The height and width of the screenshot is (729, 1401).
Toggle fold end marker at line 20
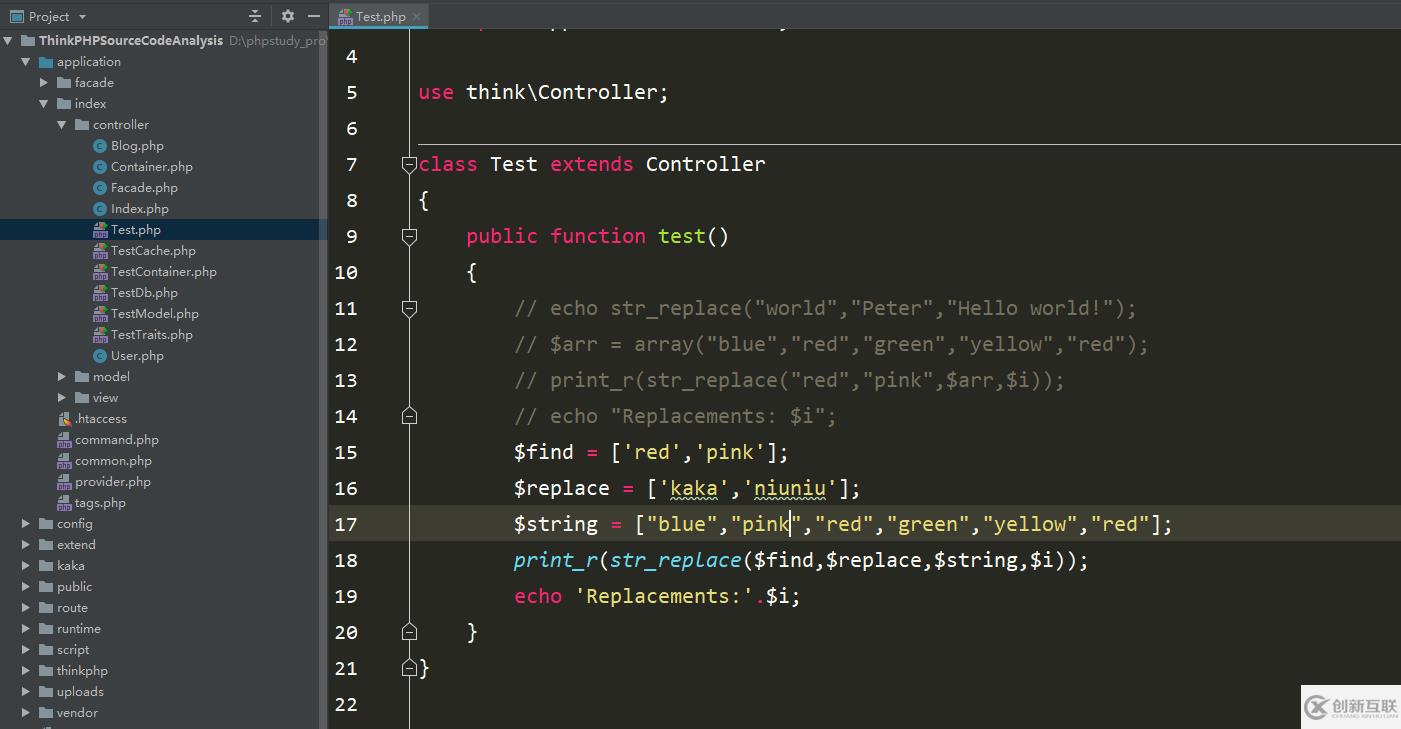(409, 632)
